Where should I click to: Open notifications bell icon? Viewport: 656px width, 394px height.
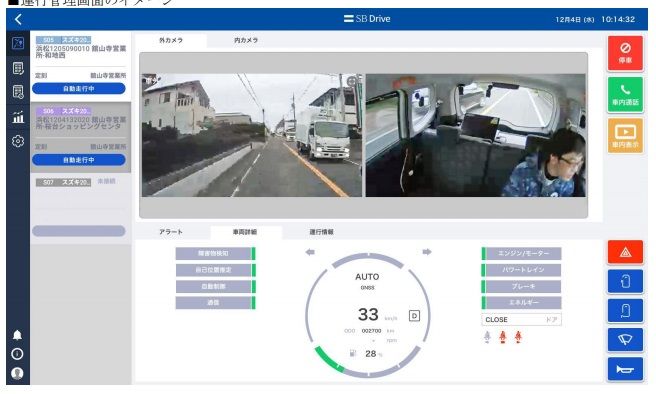tap(17, 335)
